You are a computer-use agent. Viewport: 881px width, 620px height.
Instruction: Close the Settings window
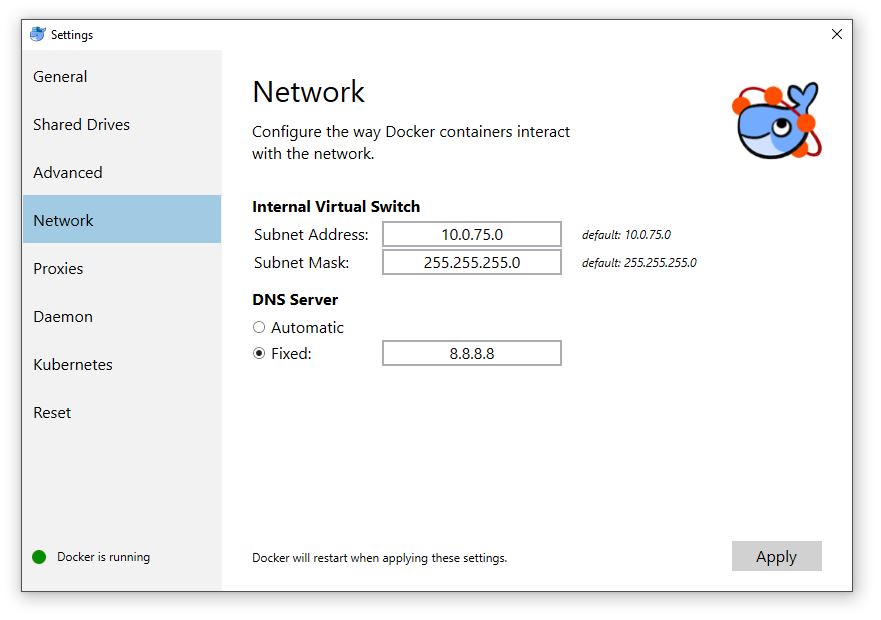837,34
